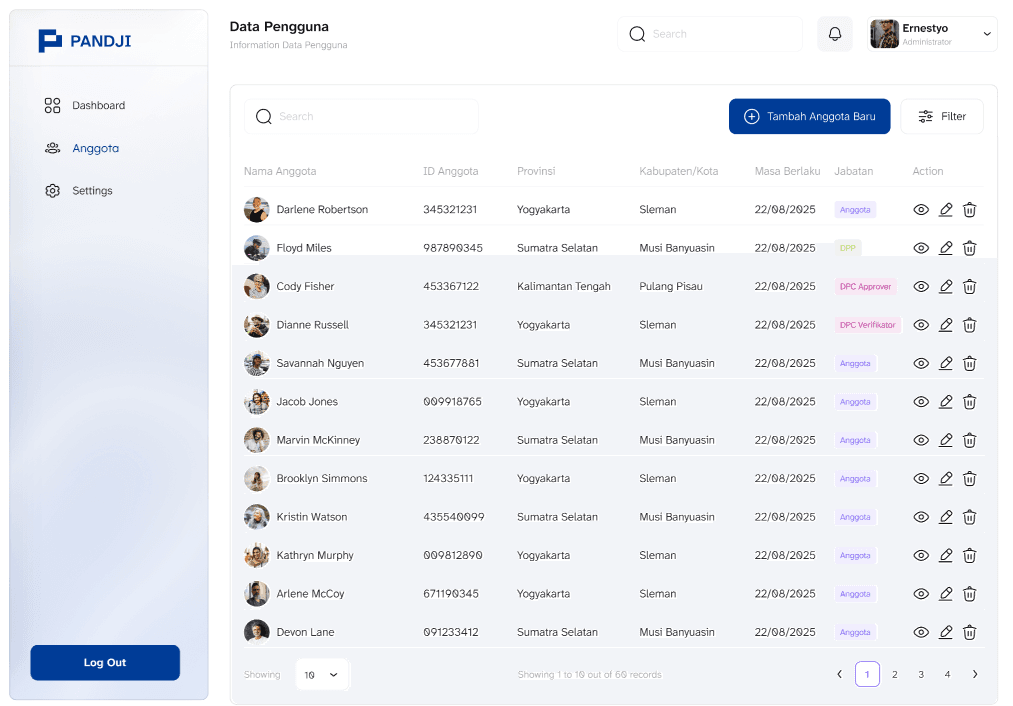Select Settings from the sidebar menu
Screen dimensions: 1013x706
(92, 191)
